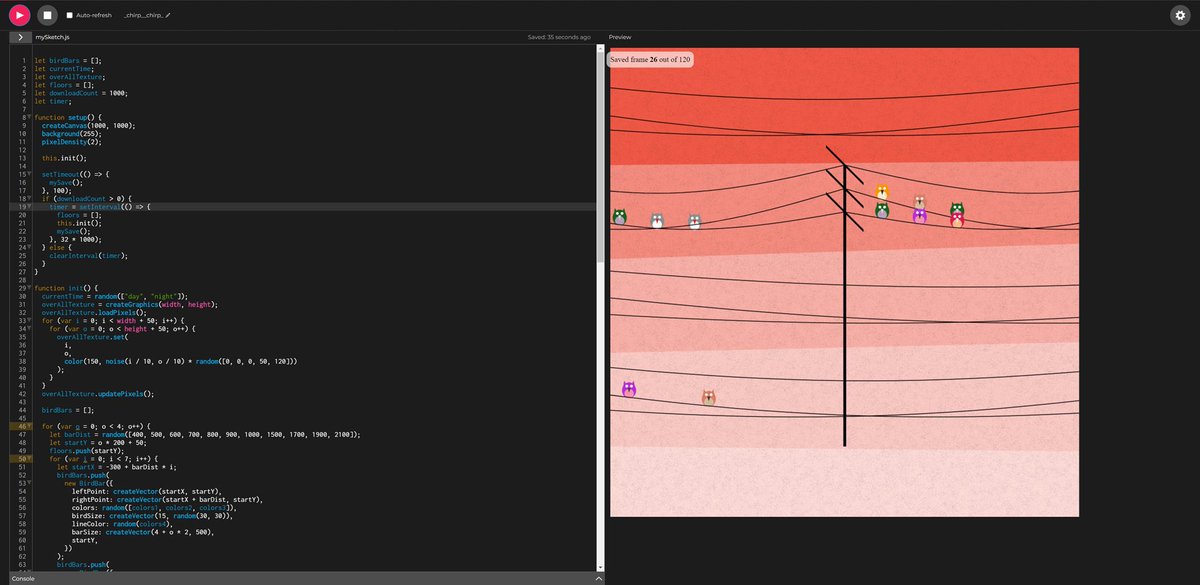1200x585 pixels.
Task: Expand the sketch files sidebar chevron
Action: (x=20, y=37)
